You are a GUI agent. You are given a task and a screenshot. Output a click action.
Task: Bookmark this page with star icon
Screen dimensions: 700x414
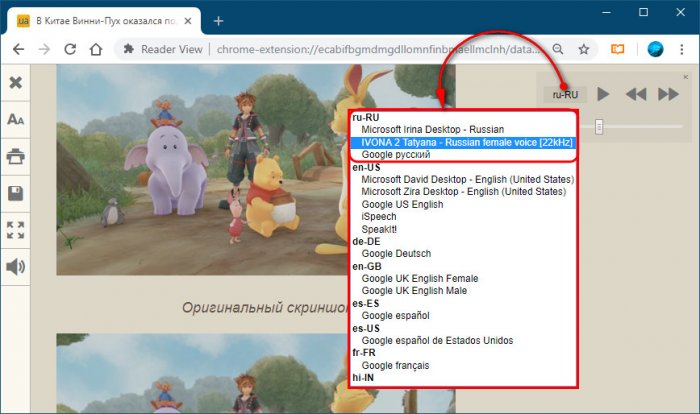[584, 48]
